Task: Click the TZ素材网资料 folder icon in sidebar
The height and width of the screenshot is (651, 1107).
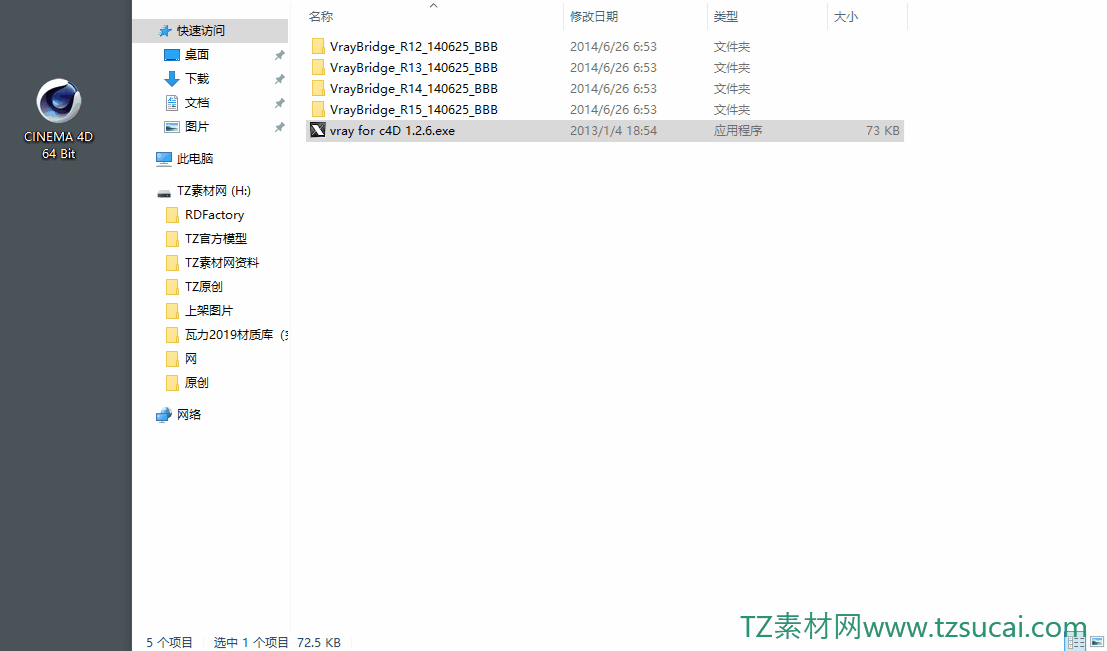Action: pyautogui.click(x=172, y=263)
